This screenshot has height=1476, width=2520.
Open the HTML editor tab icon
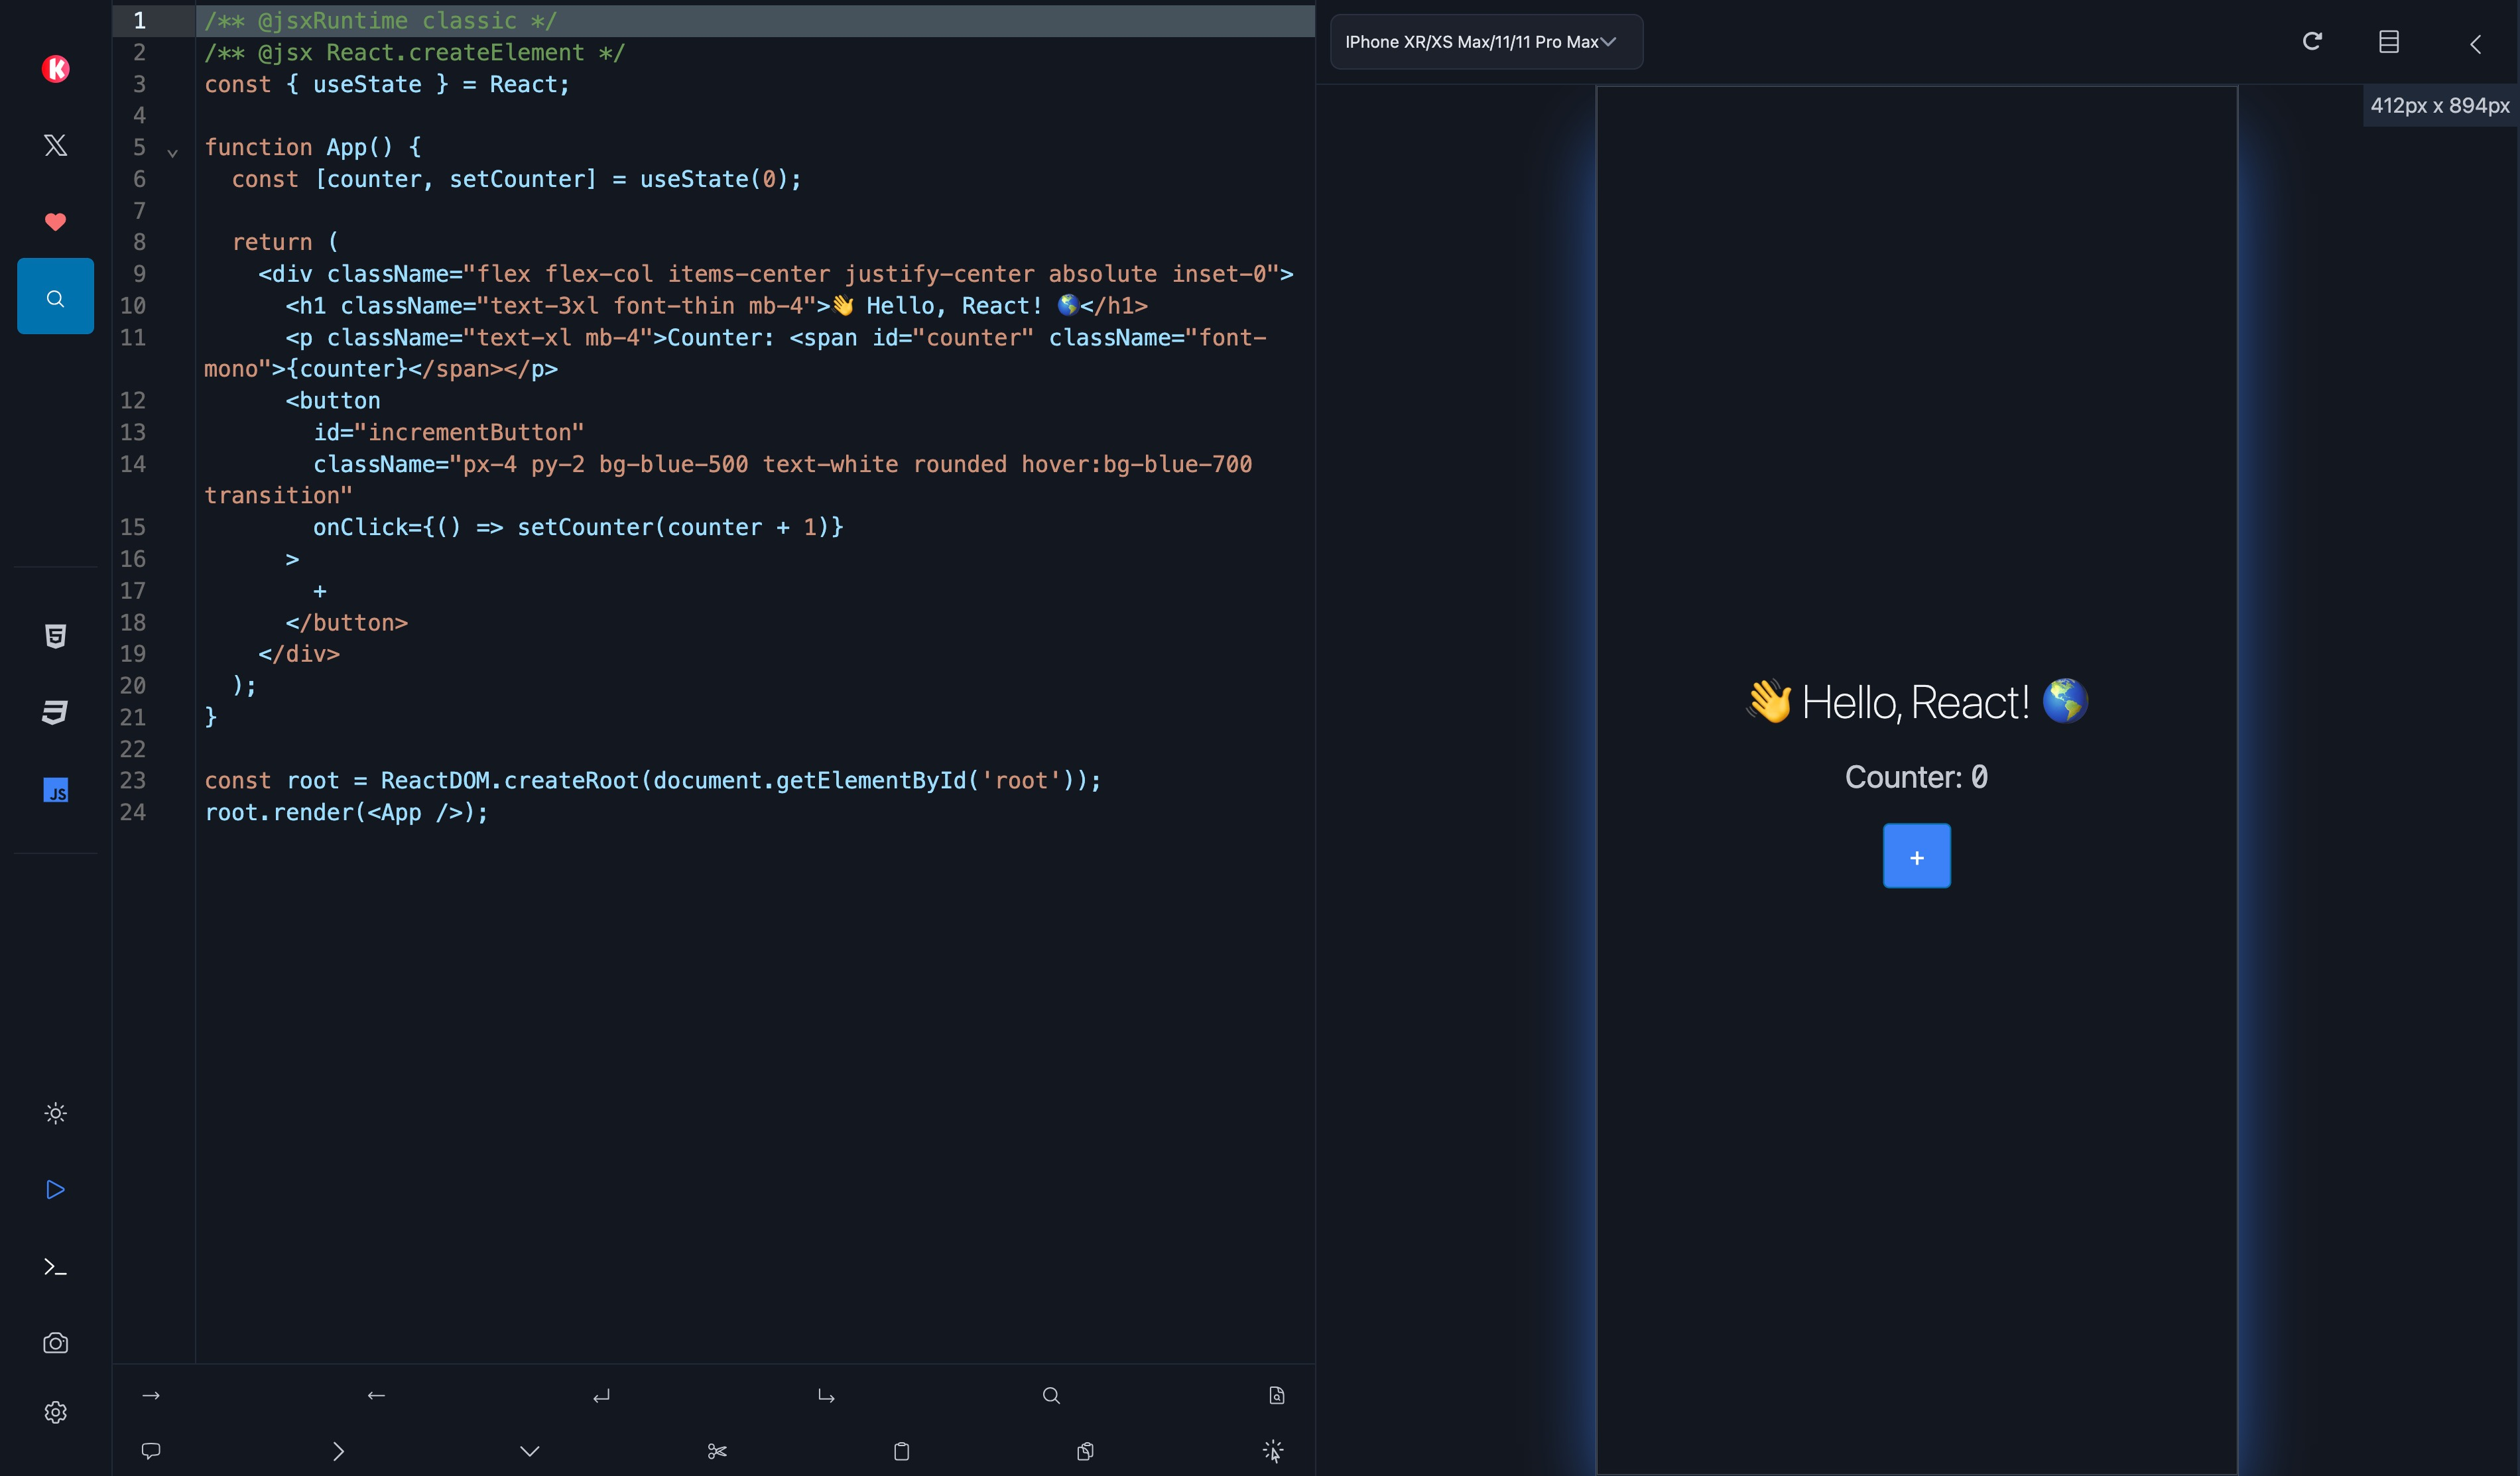[x=56, y=636]
